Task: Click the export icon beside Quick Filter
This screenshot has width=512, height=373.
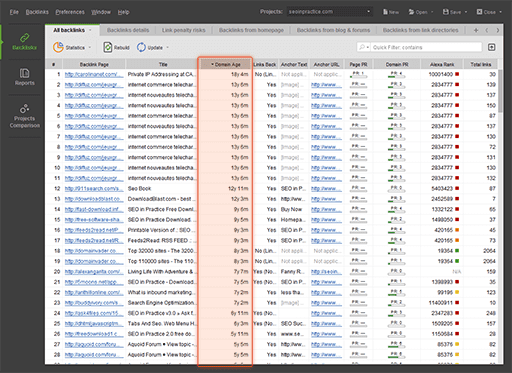Action: point(491,47)
